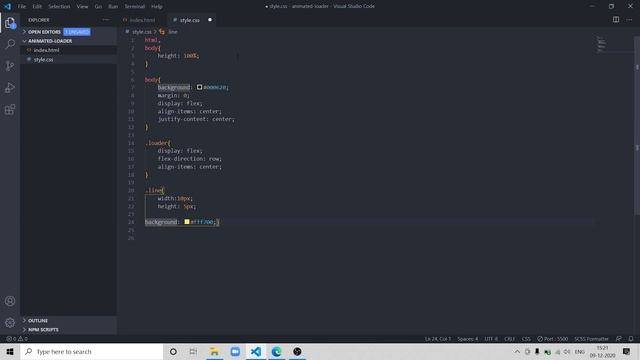Open Zoom app from taskbar
Image resolution: width=640 pixels, height=360 pixels.
(235, 351)
